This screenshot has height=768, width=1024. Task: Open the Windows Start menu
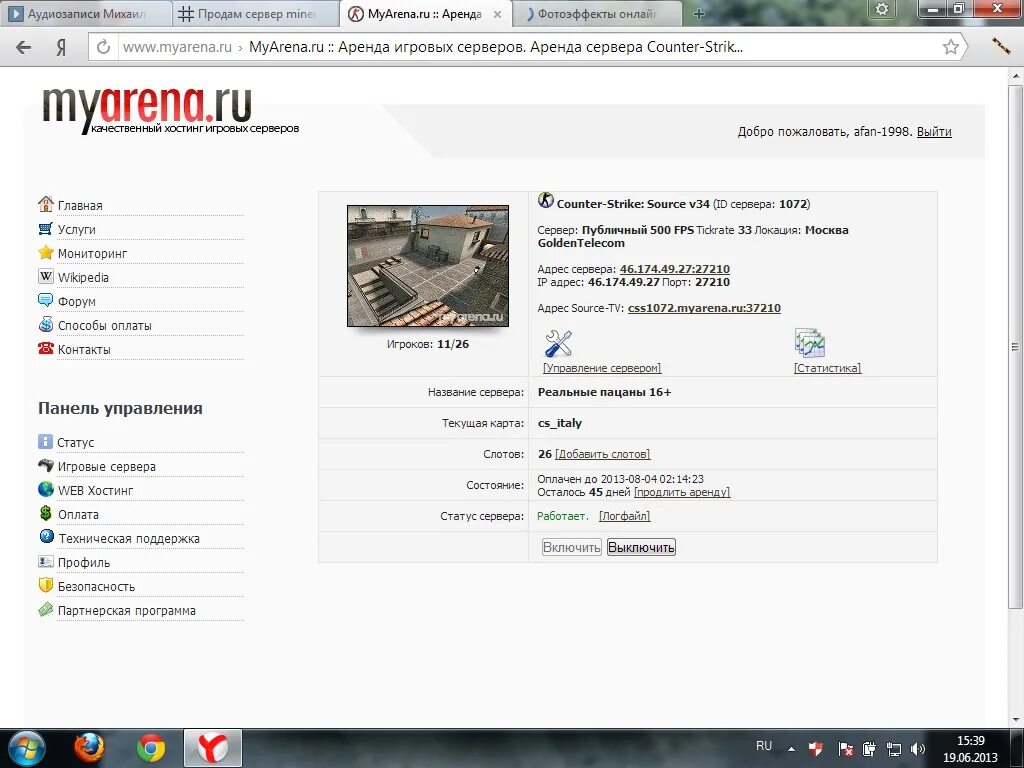pos(26,748)
